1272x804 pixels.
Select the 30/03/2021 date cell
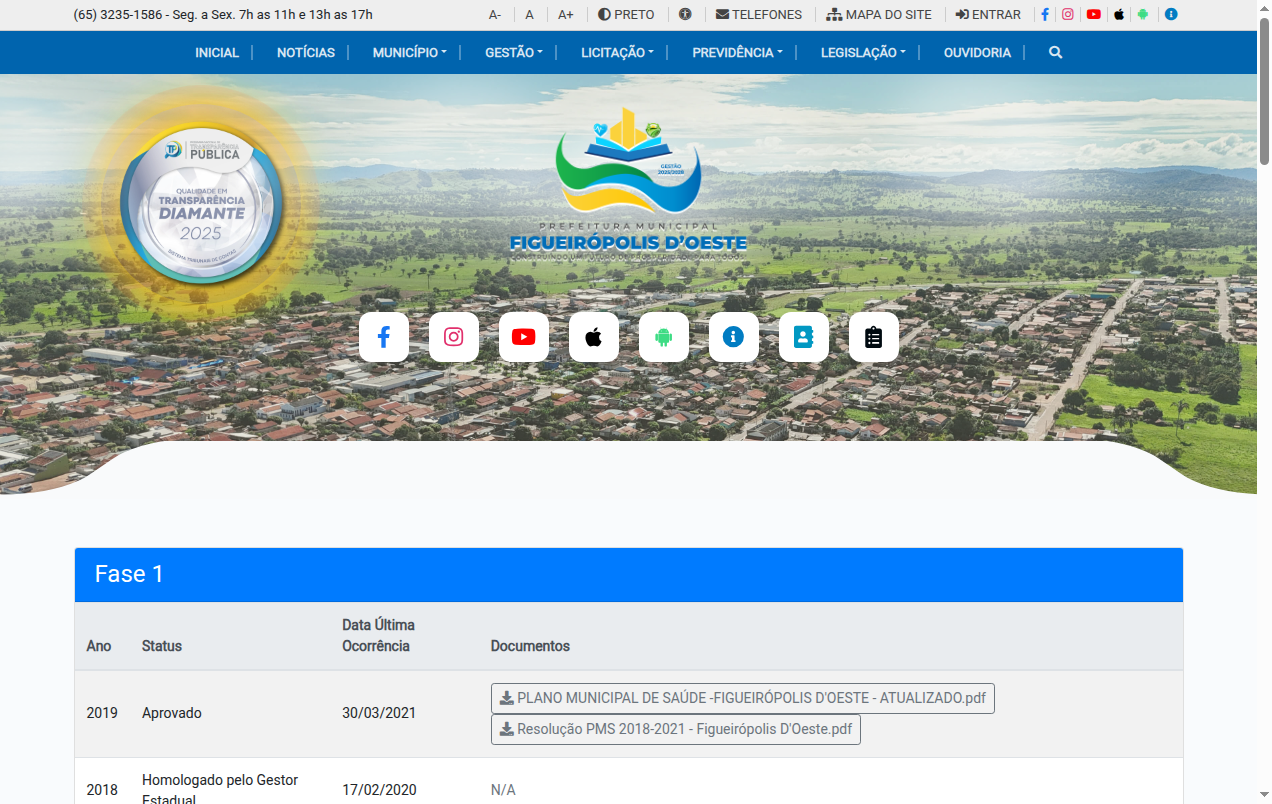[x=379, y=713]
